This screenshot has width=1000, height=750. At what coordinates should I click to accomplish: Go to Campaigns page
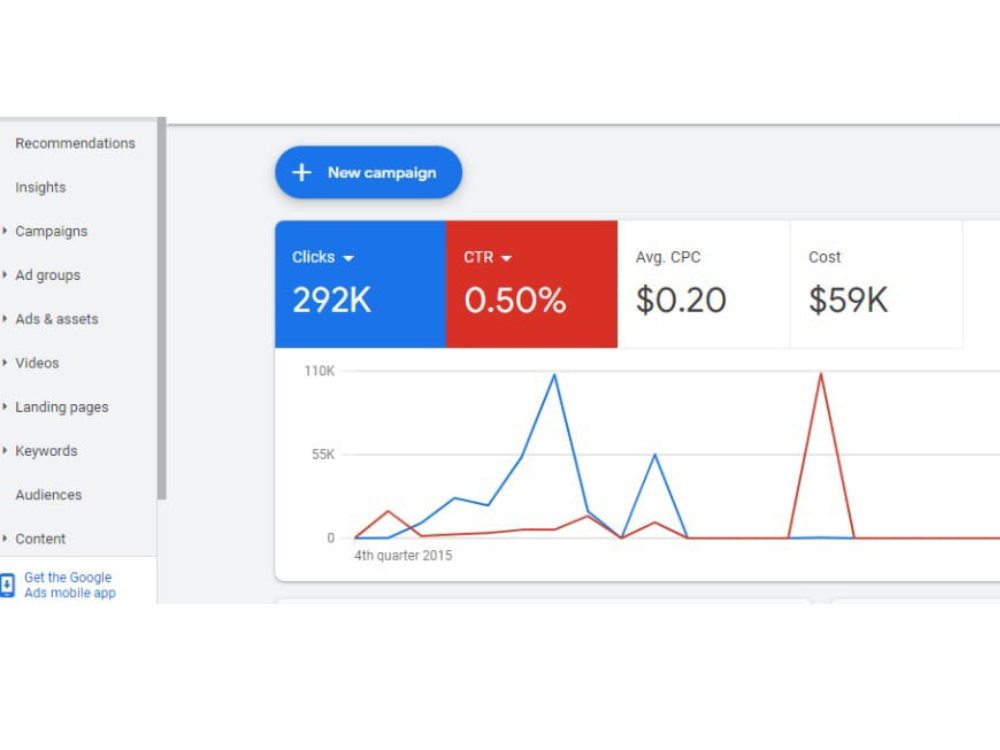[x=52, y=232]
